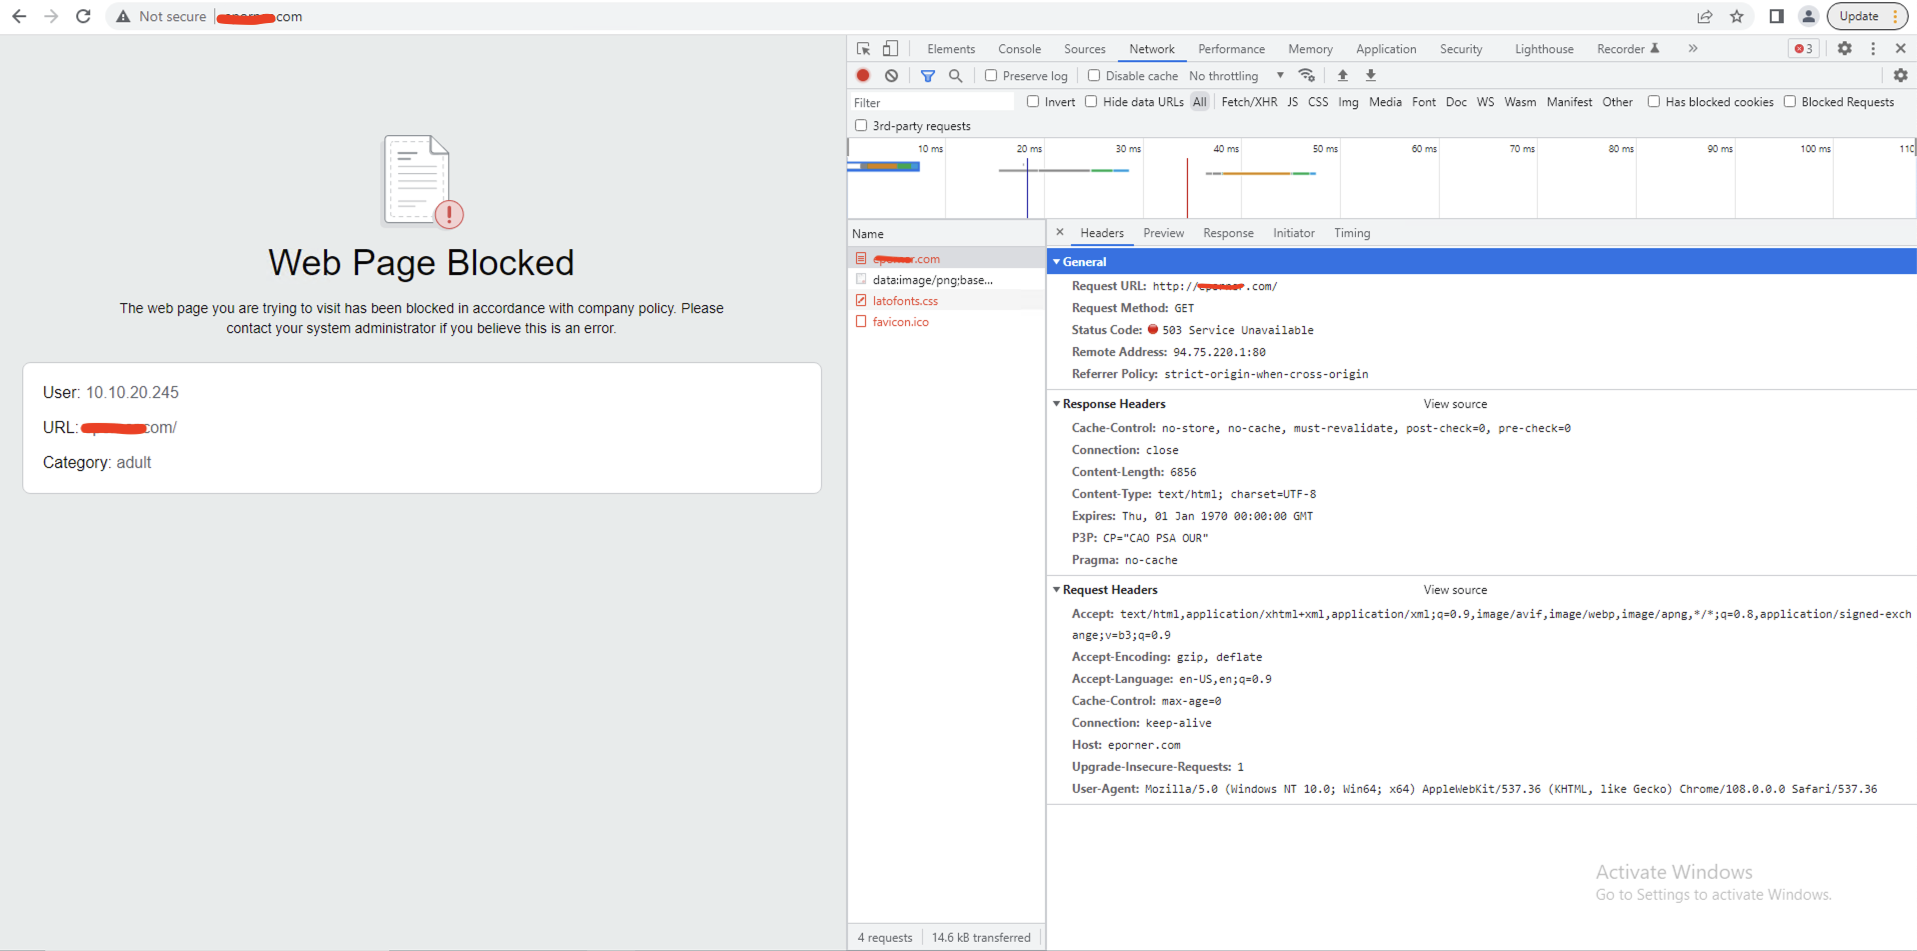
Task: Select favicon.ico request row
Action: (946, 321)
